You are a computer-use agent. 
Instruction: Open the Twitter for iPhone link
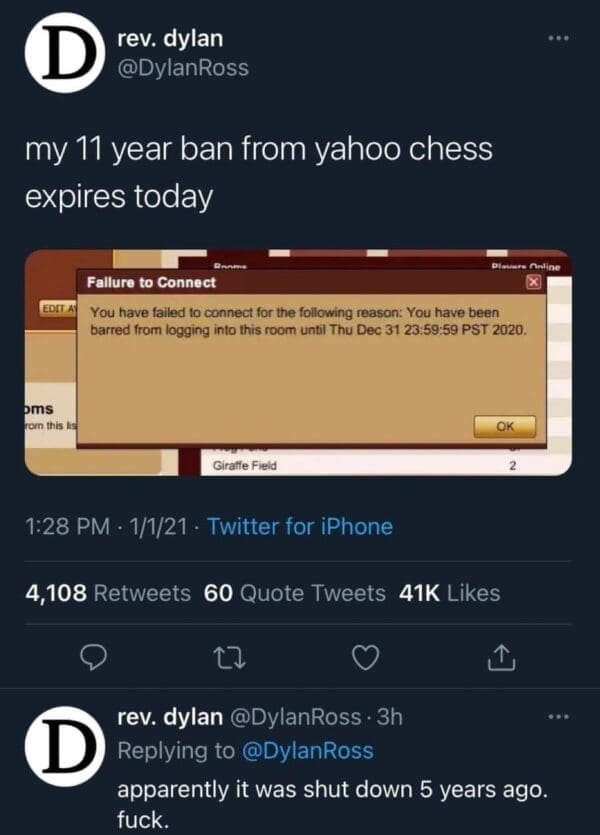(x=300, y=527)
